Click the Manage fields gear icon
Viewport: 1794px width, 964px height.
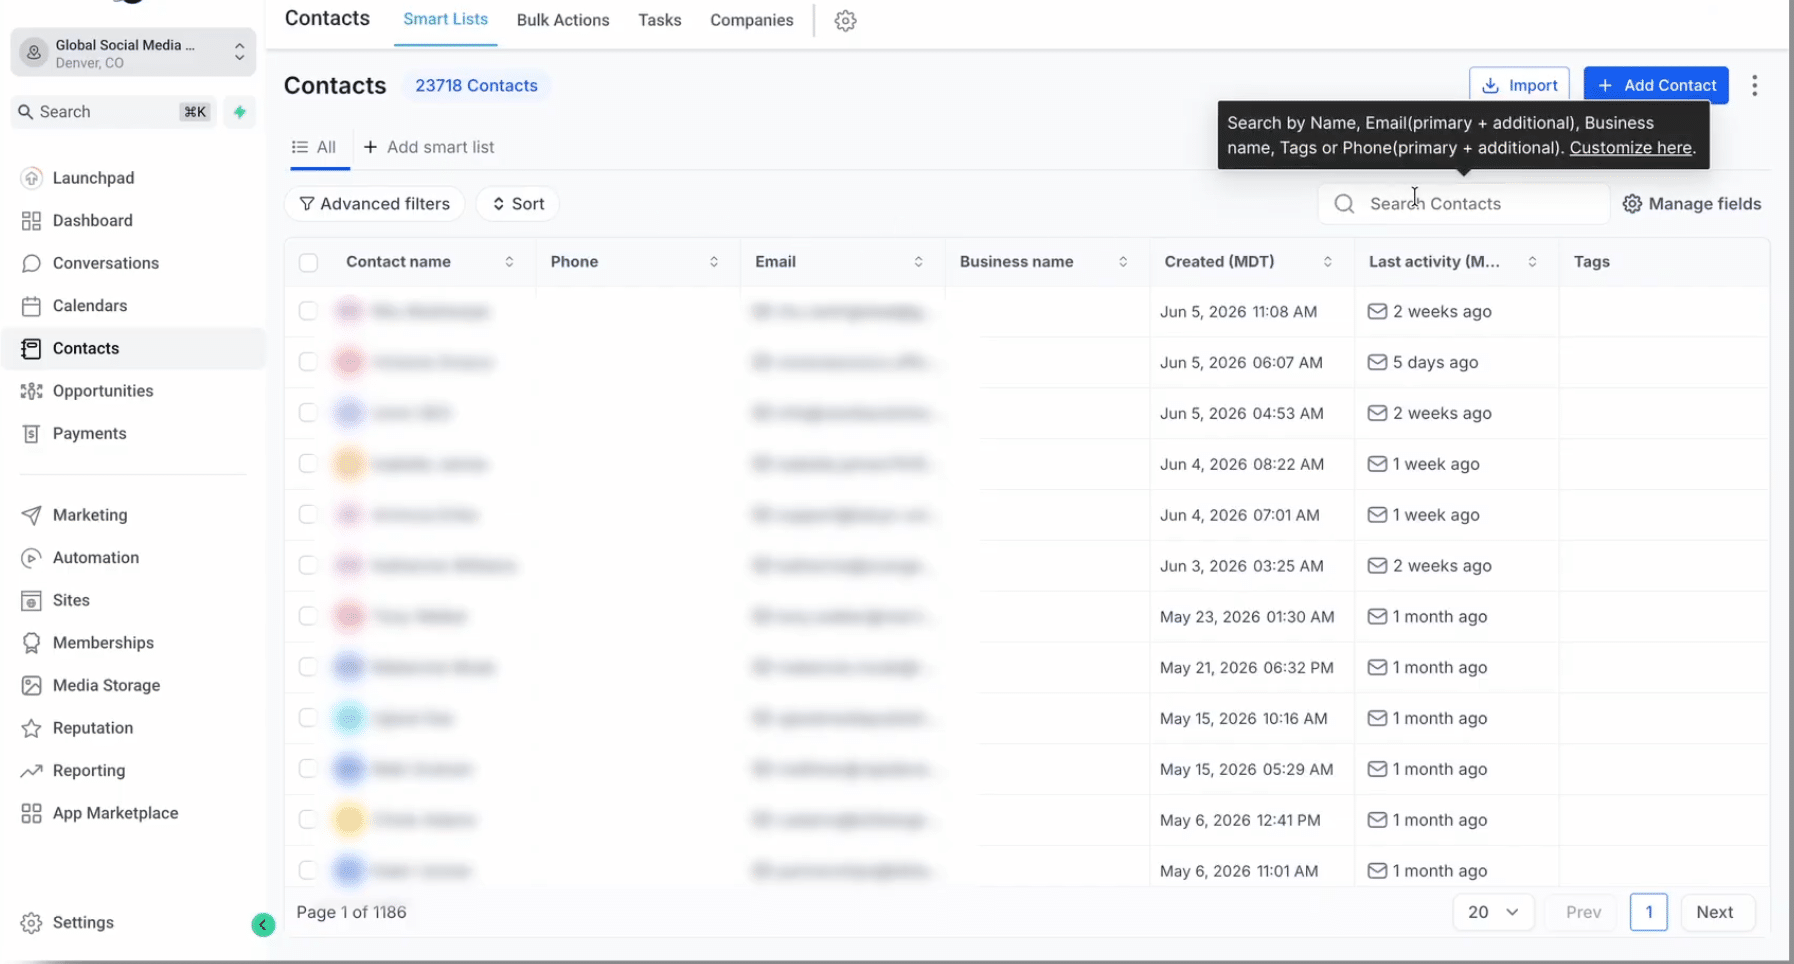pos(1632,204)
